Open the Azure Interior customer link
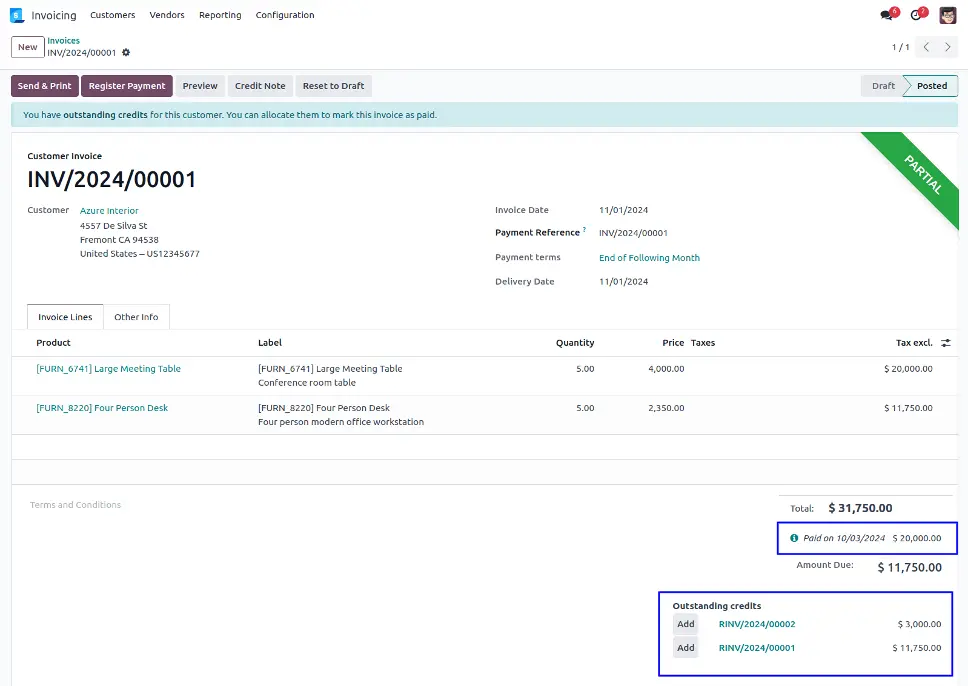 [109, 211]
